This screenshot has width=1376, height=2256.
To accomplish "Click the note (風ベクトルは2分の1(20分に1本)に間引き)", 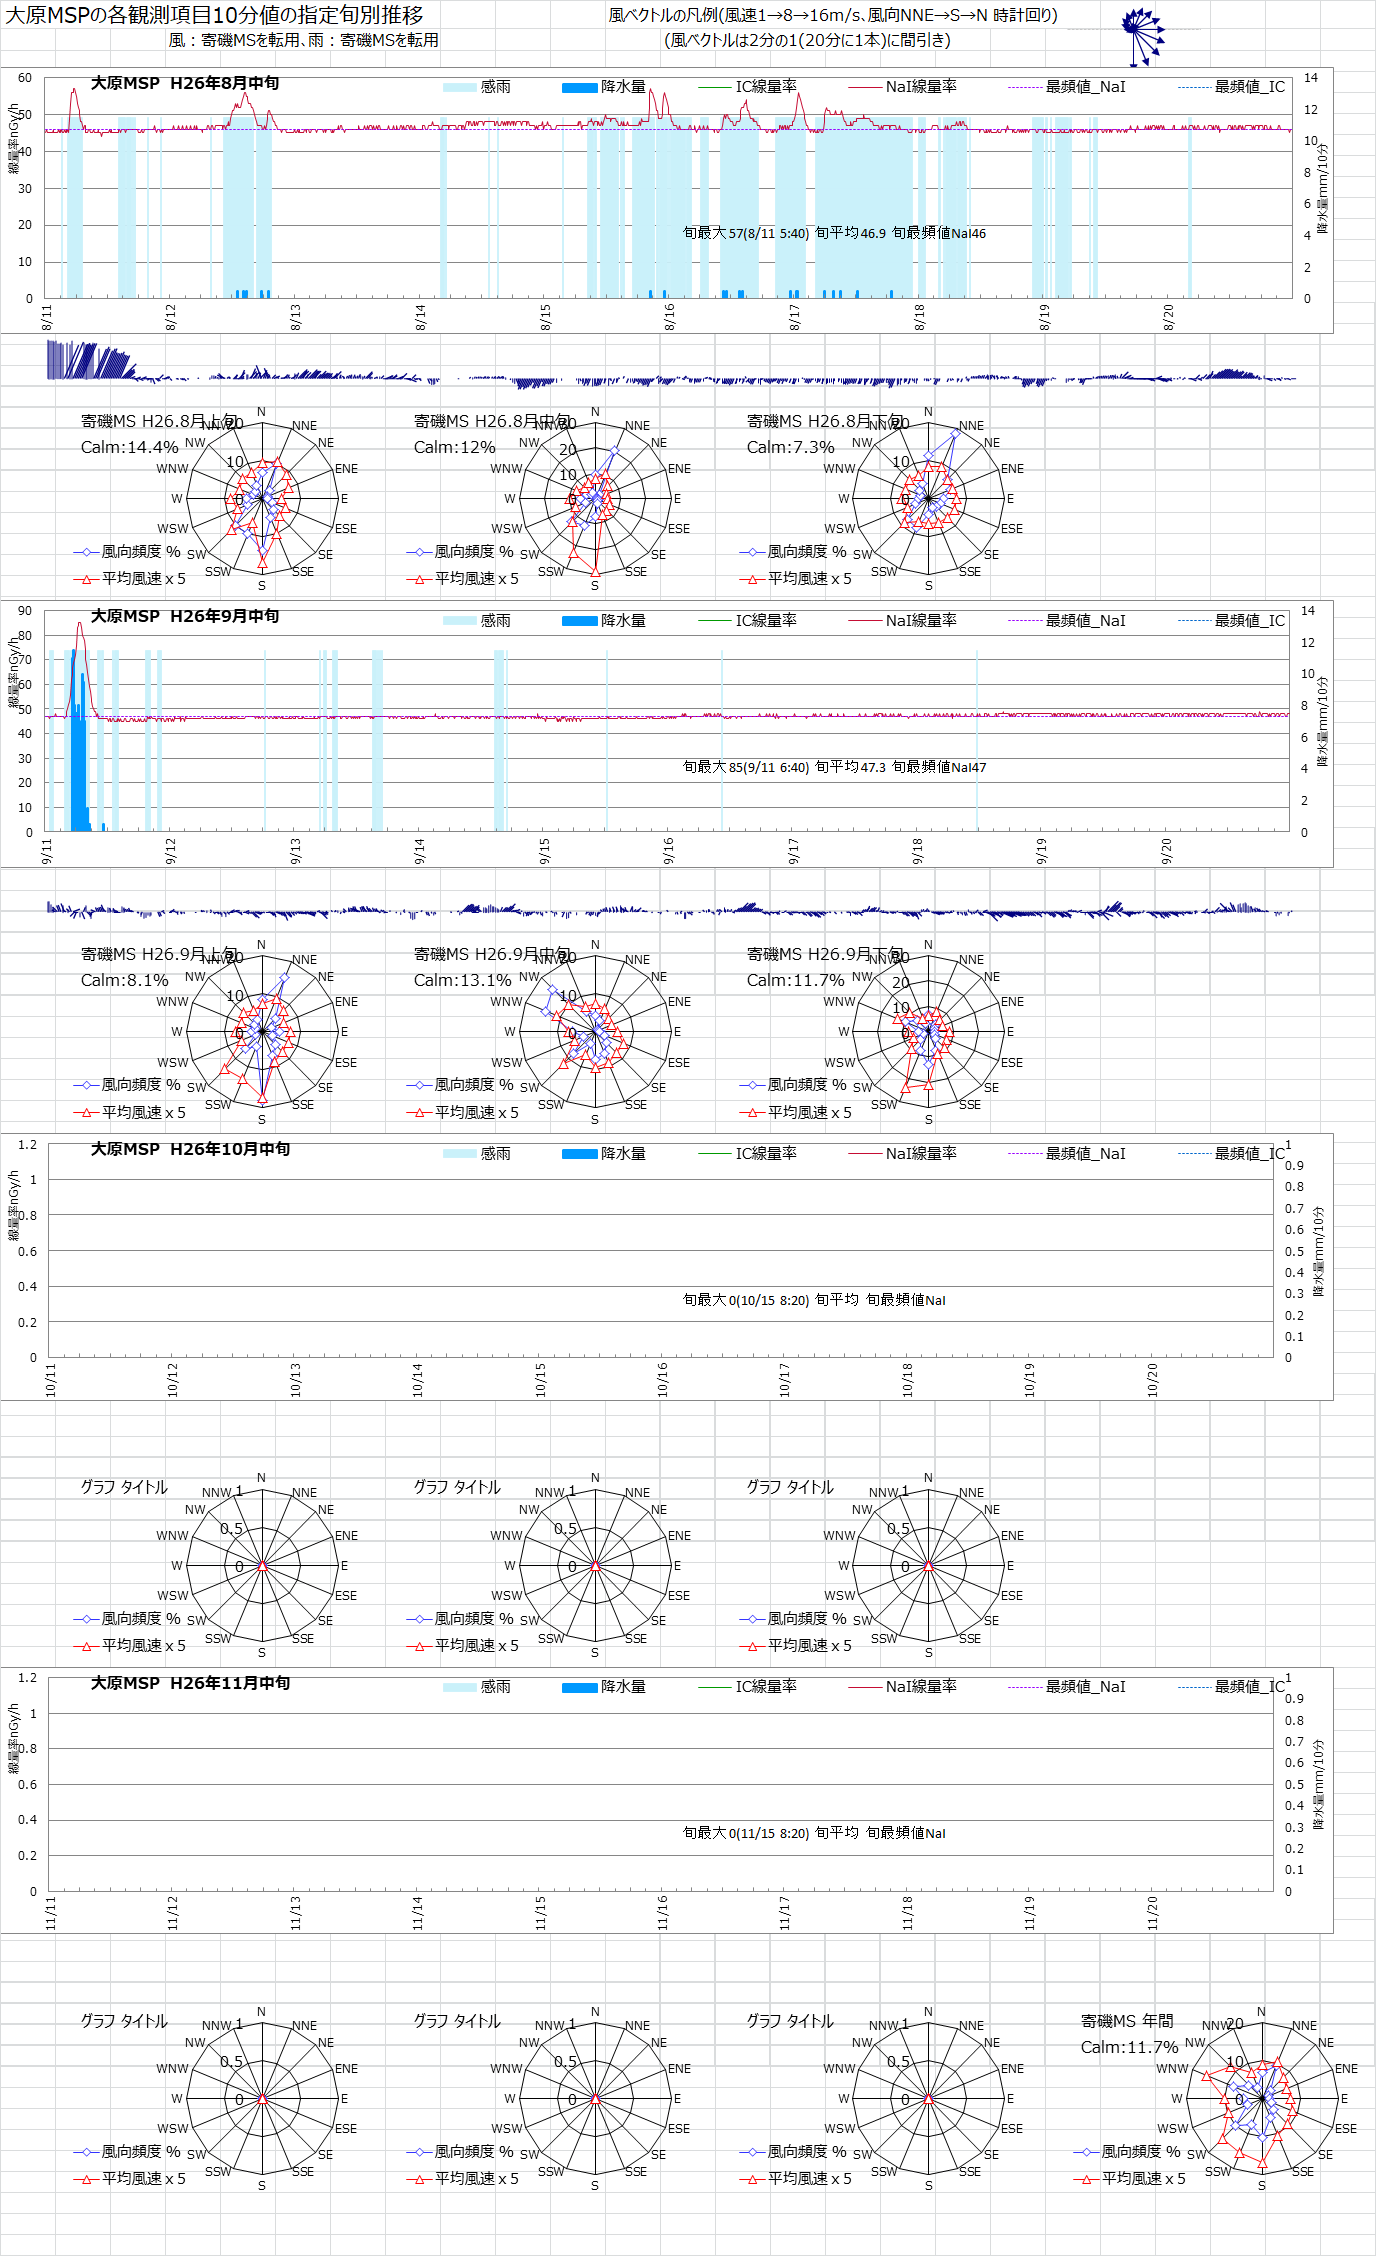I will coord(807,40).
